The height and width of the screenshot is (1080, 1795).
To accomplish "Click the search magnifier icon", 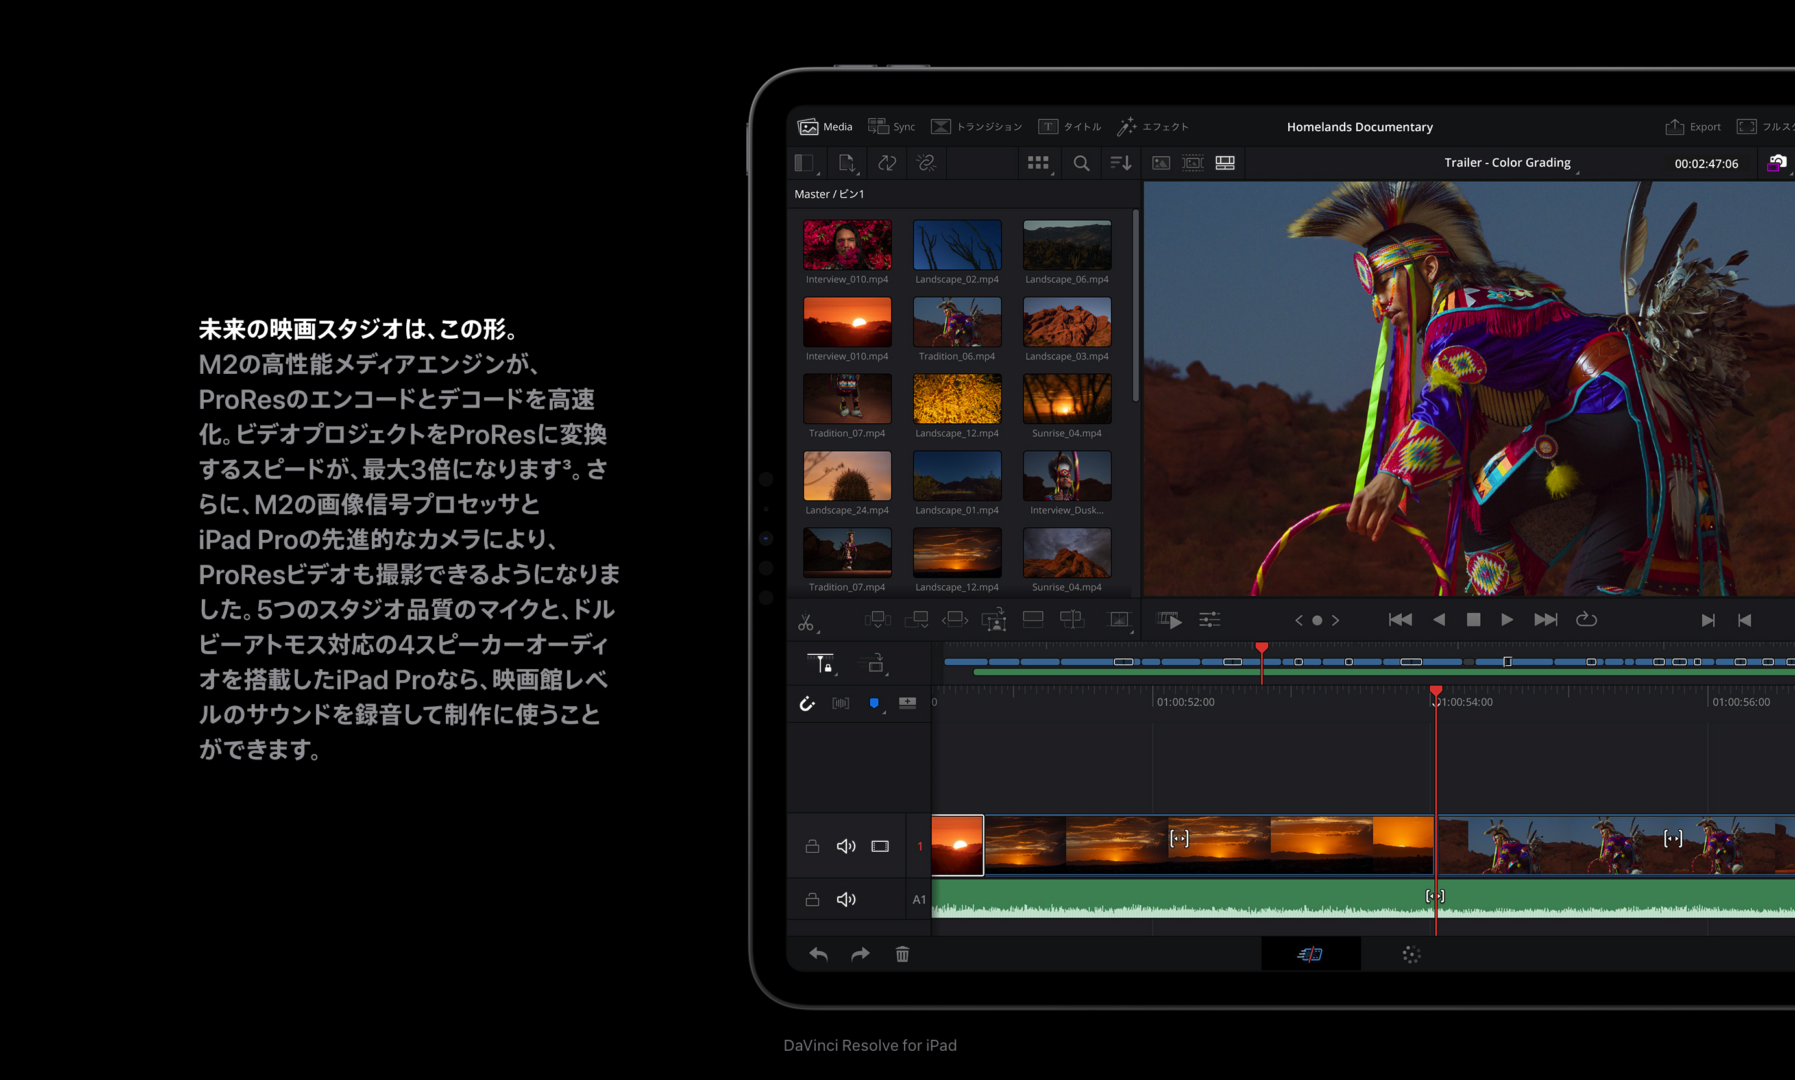I will click(1081, 163).
